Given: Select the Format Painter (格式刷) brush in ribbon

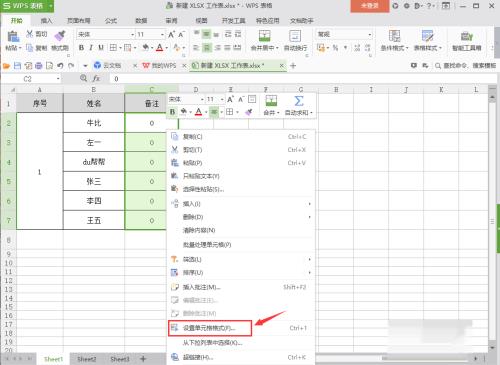Looking at the screenshot, I should (x=60, y=36).
